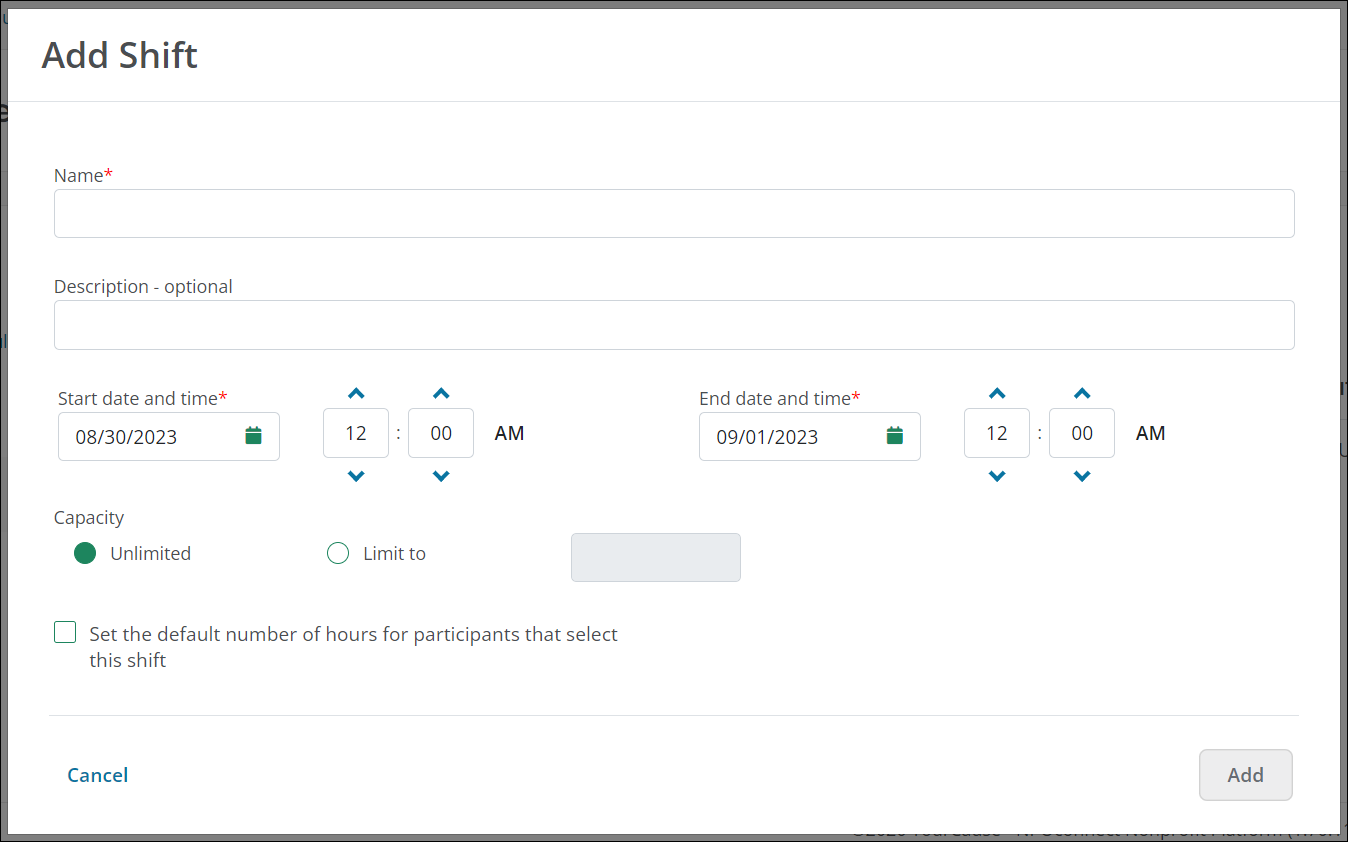Click the Cancel link

(x=98, y=775)
